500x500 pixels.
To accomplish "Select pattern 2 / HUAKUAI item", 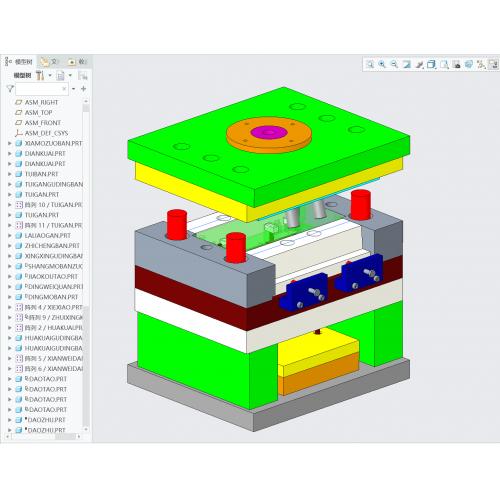I will point(54,328).
